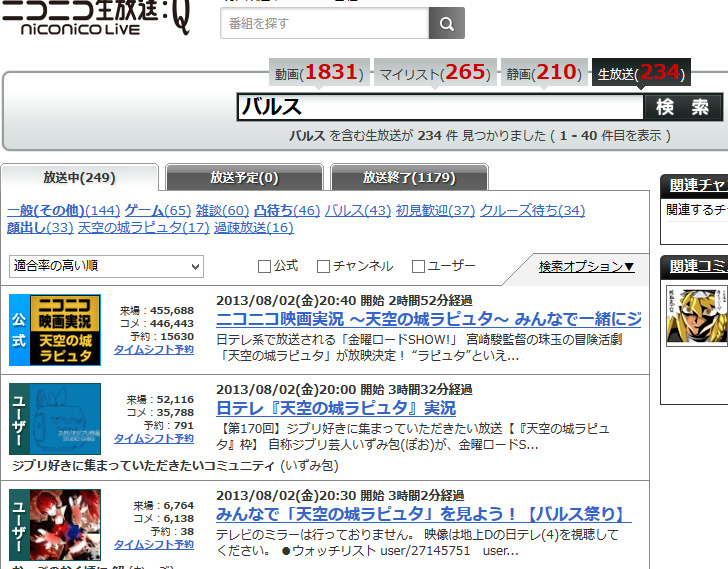This screenshot has height=569, width=728.
Task: Filter by バルス(43) tag
Action: [x=358, y=211]
